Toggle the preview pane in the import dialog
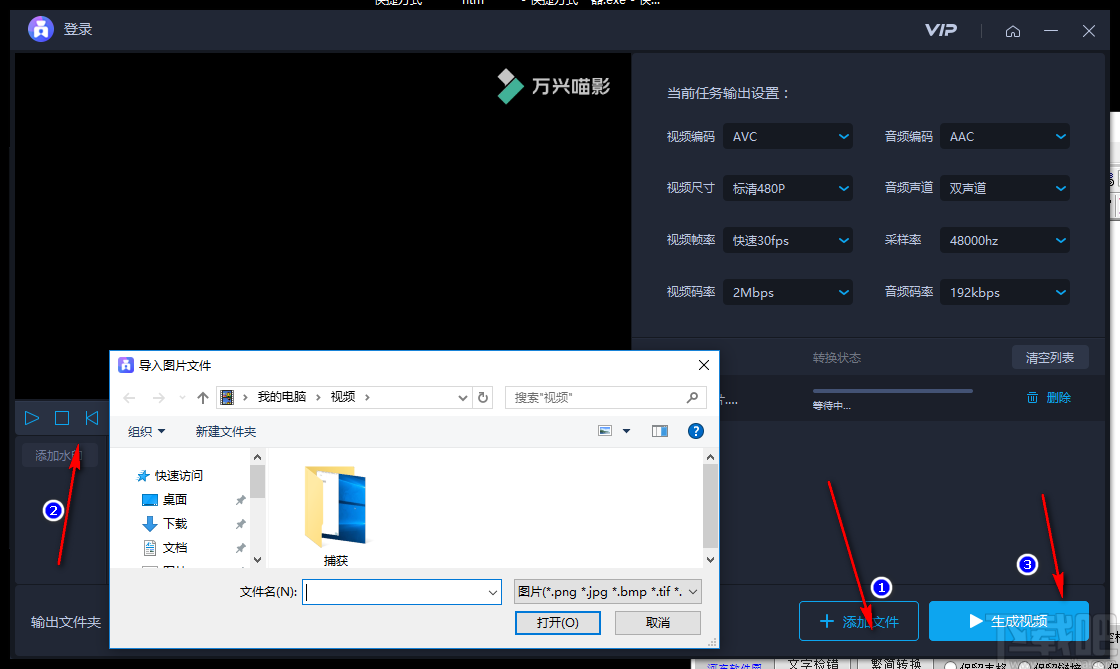The height and width of the screenshot is (669, 1120). coord(660,431)
